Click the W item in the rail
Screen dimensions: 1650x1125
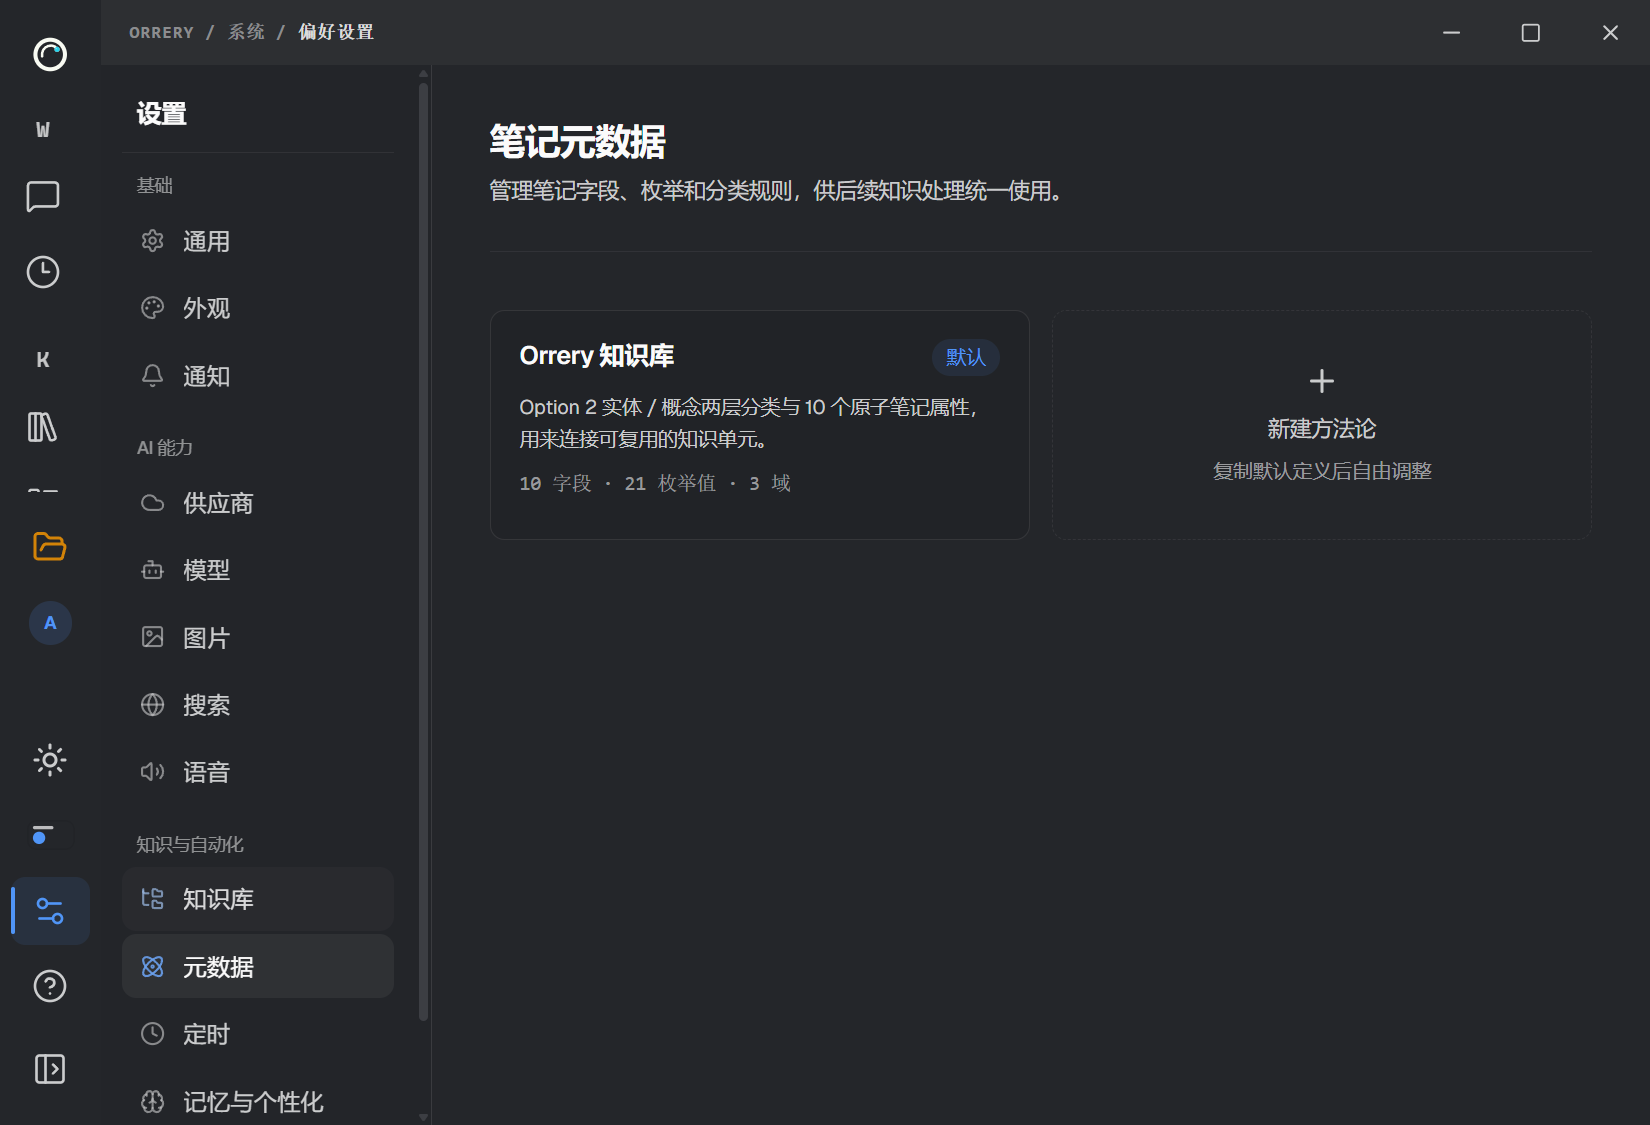tap(43, 129)
